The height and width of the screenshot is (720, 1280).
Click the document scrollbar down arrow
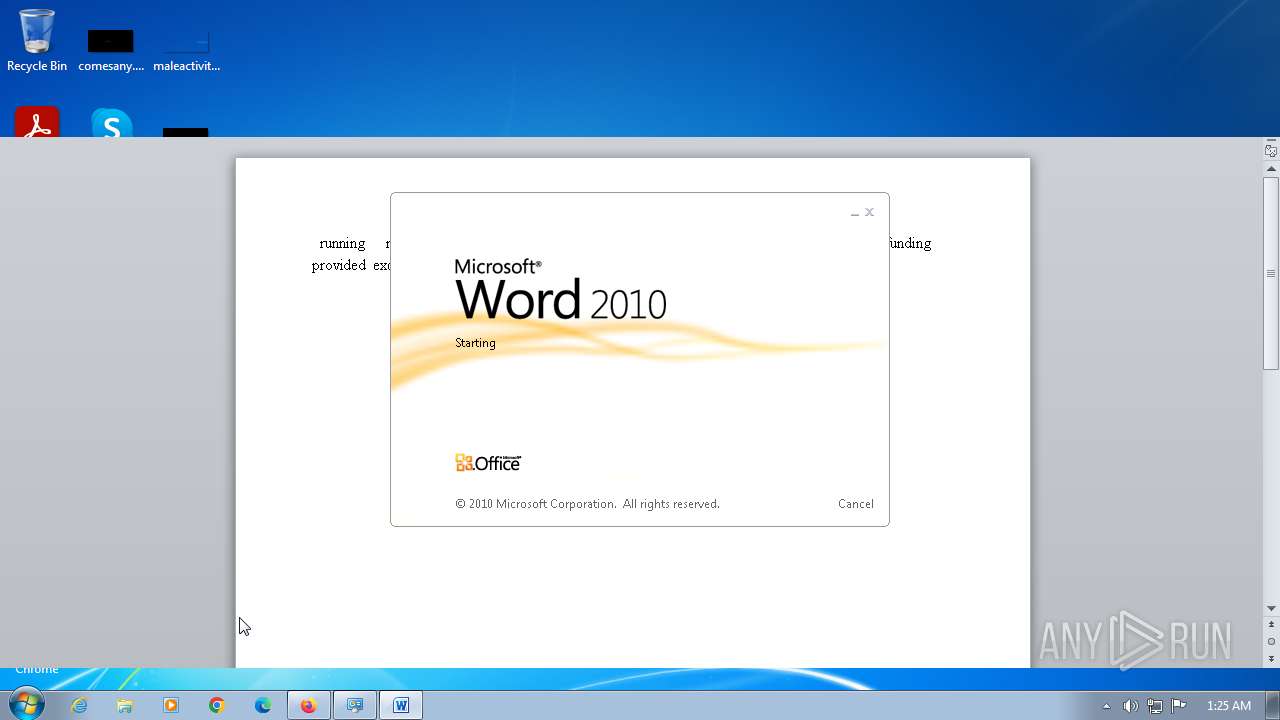pyautogui.click(x=1271, y=608)
